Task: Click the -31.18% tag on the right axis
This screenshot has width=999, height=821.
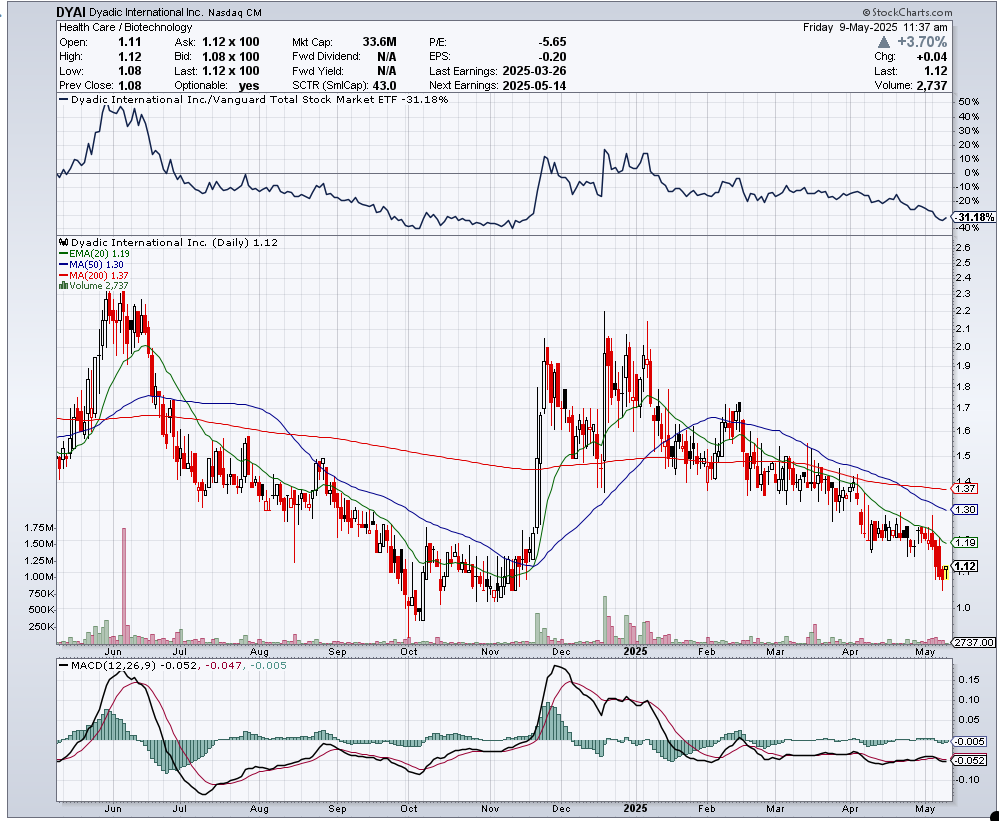Action: click(974, 217)
